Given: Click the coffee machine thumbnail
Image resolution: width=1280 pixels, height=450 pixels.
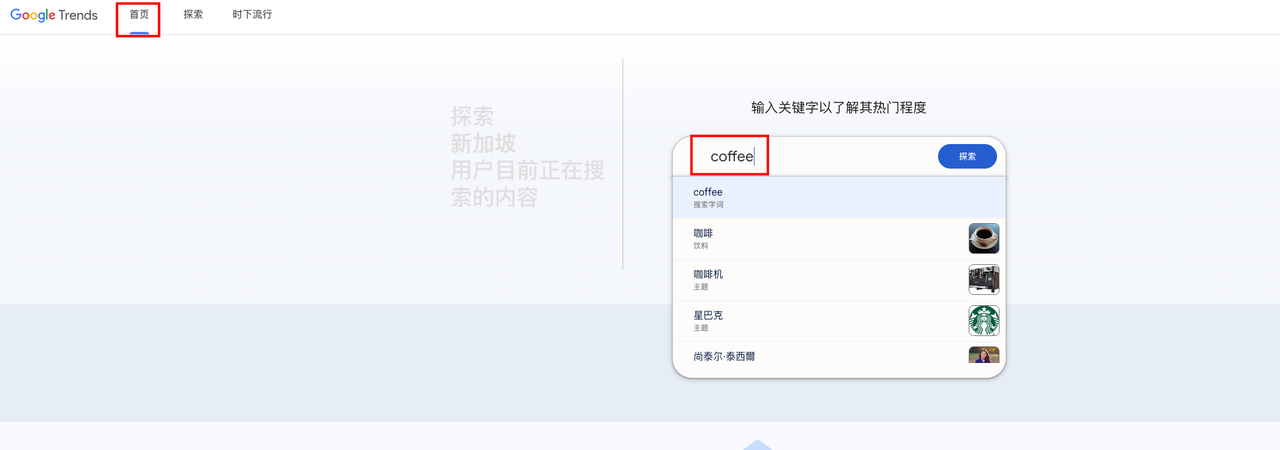Looking at the screenshot, I should (984, 279).
